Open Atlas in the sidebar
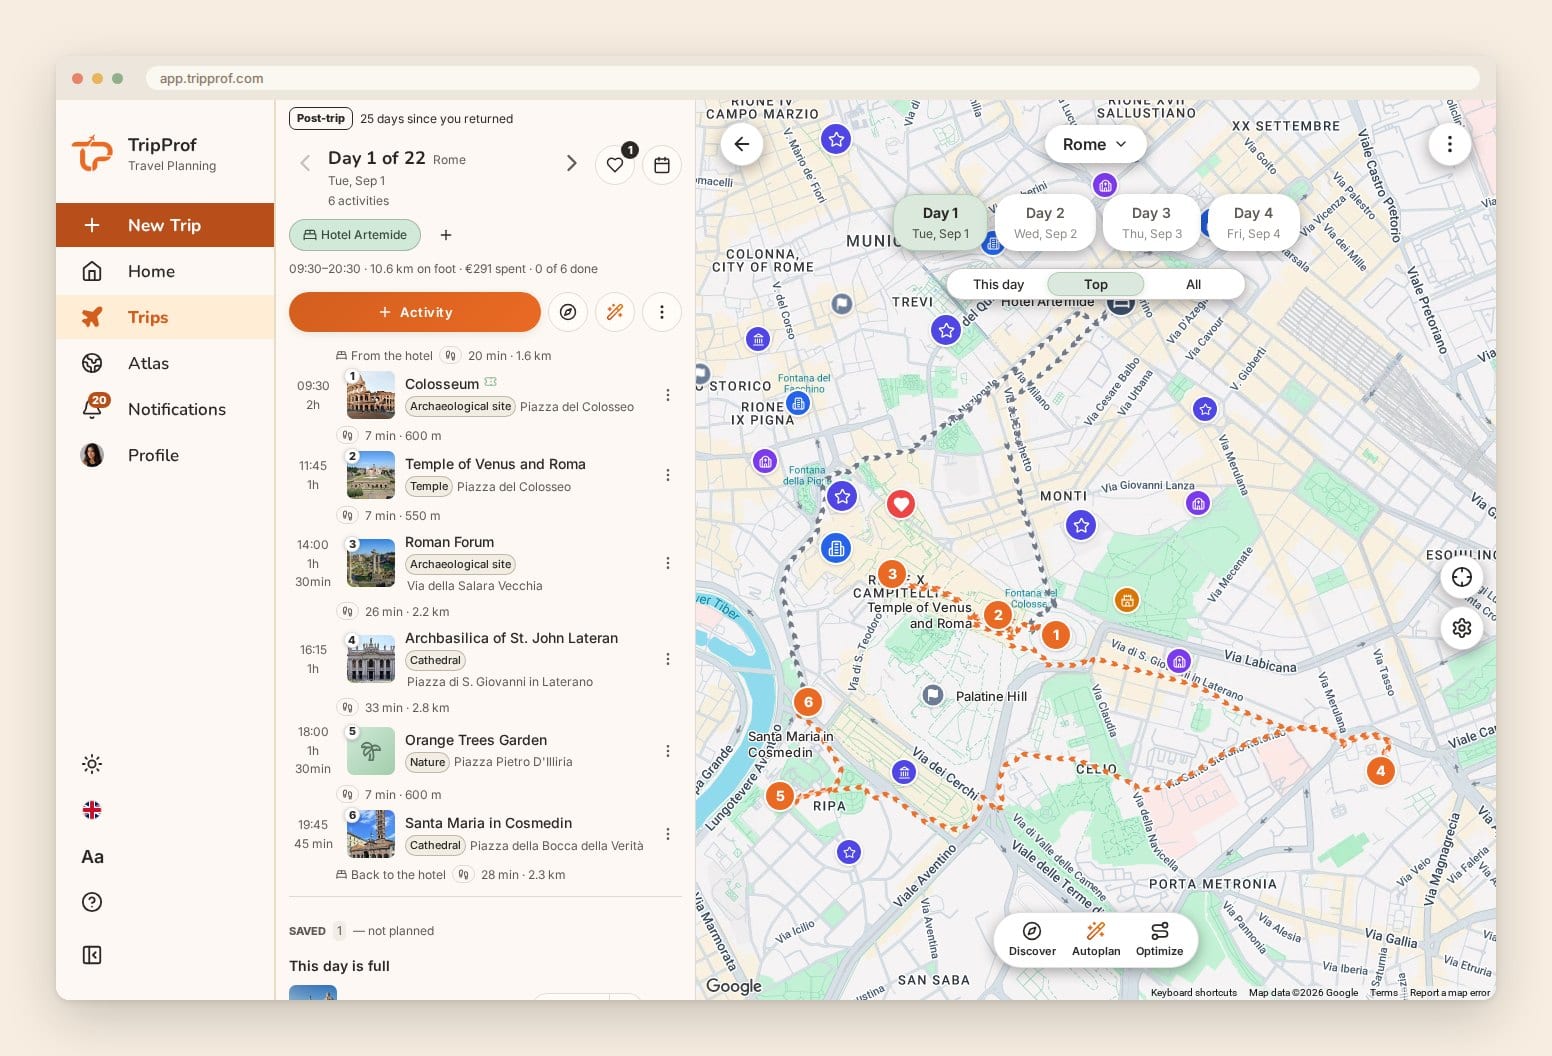This screenshot has height=1056, width=1552. (x=165, y=363)
